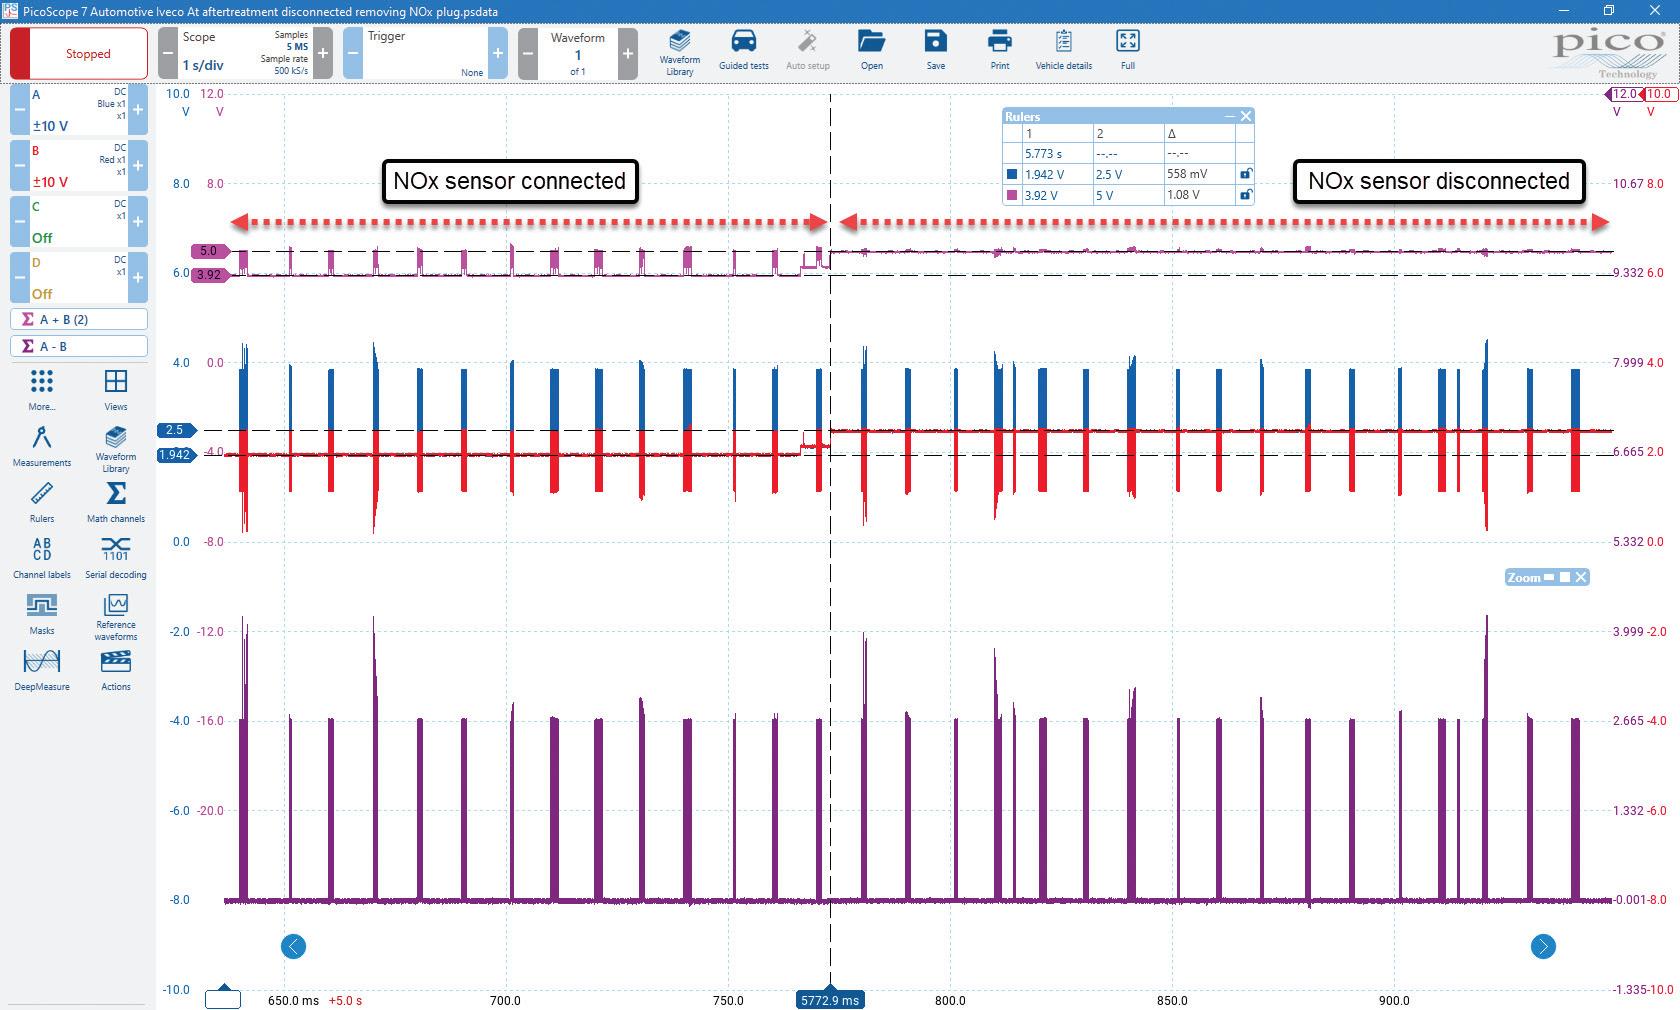This screenshot has width=1680, height=1010.
Task: Open Reference waveforms
Action: (116, 617)
